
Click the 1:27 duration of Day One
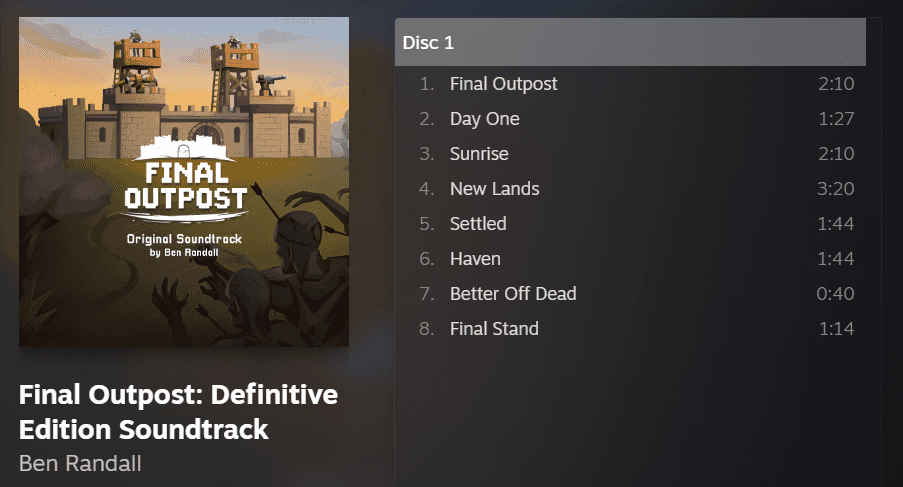coord(836,119)
